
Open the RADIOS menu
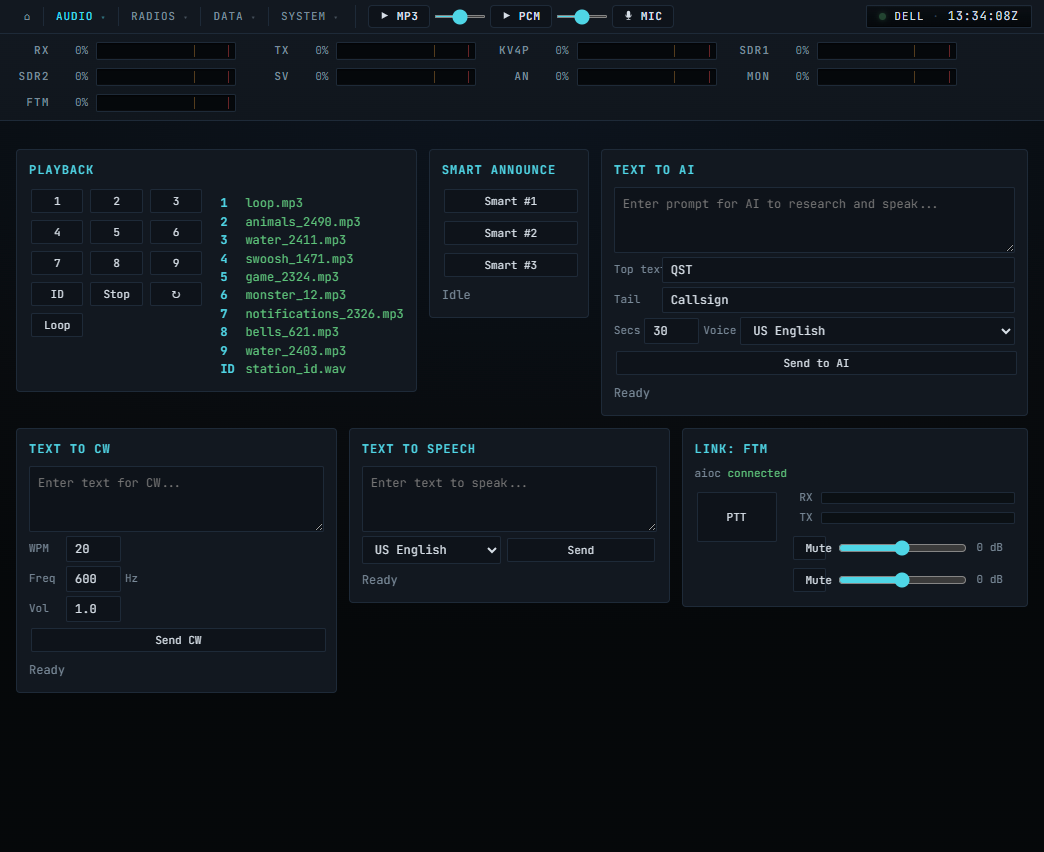(x=159, y=16)
